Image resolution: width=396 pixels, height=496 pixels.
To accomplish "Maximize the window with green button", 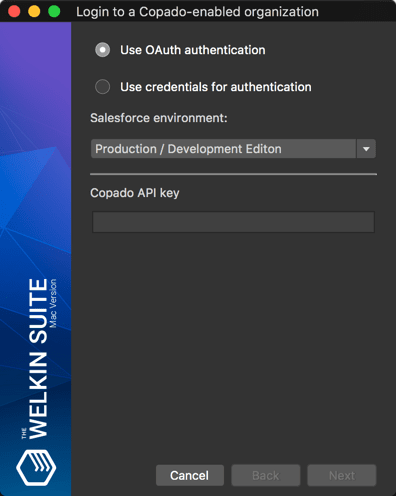I will click(x=54, y=11).
